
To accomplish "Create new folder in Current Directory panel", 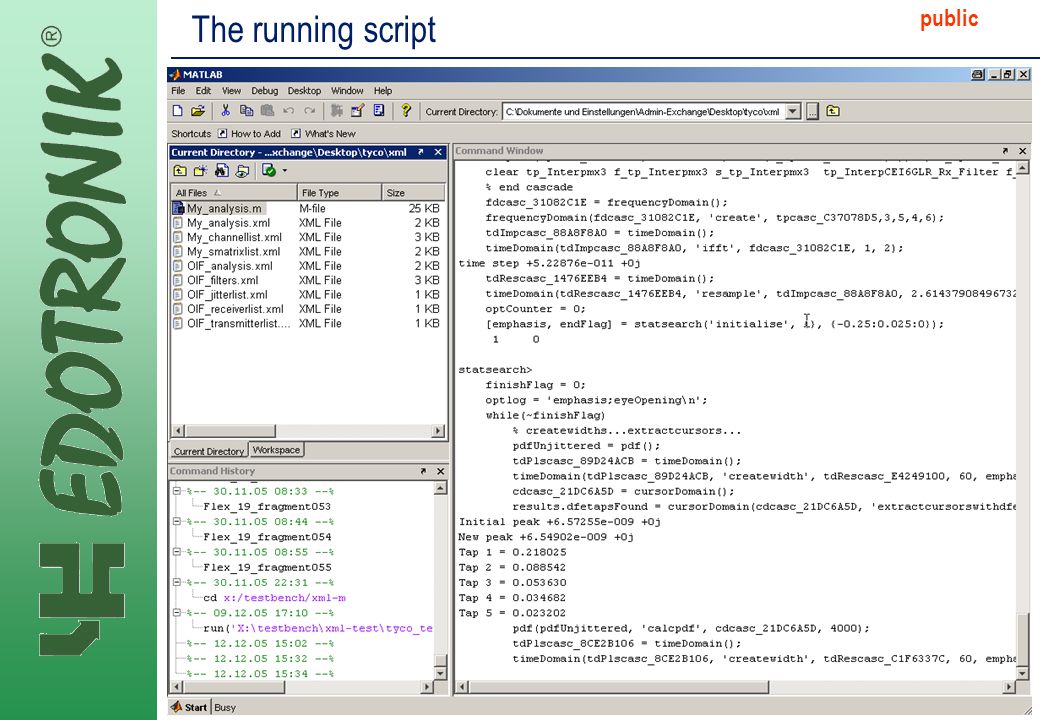I will coord(200,171).
